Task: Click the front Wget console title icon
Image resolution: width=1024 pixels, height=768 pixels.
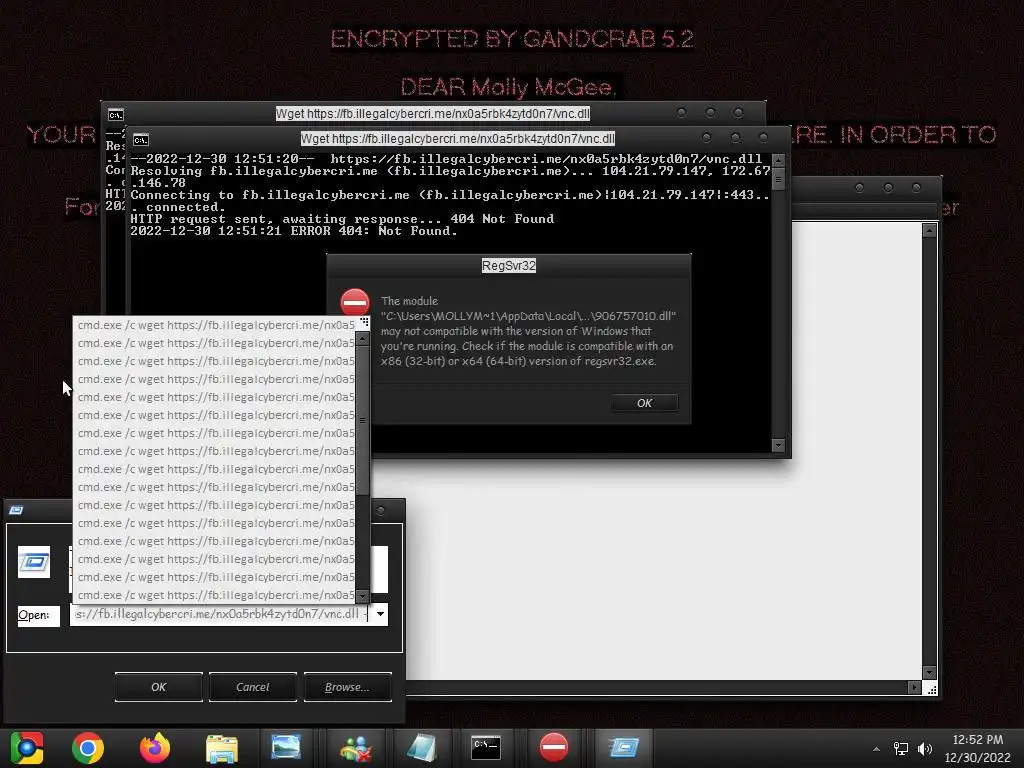Action: point(140,140)
